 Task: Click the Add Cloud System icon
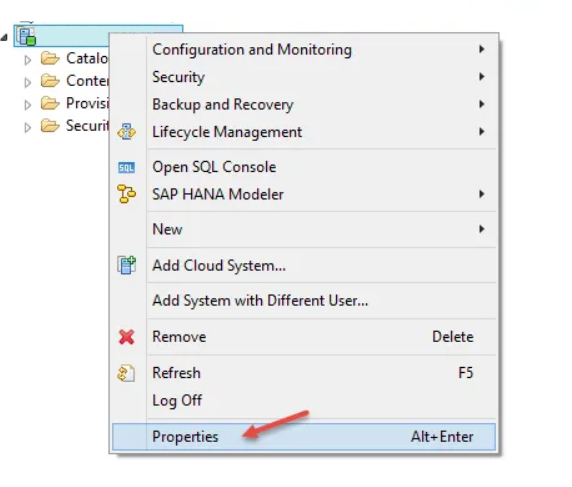click(x=126, y=265)
